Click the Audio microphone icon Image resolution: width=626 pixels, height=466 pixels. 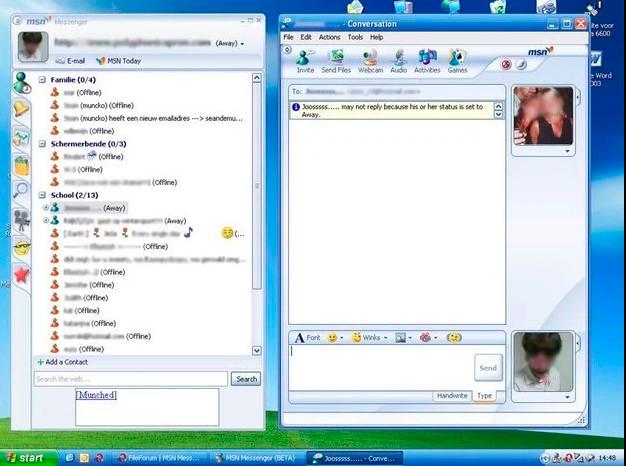pos(399,61)
